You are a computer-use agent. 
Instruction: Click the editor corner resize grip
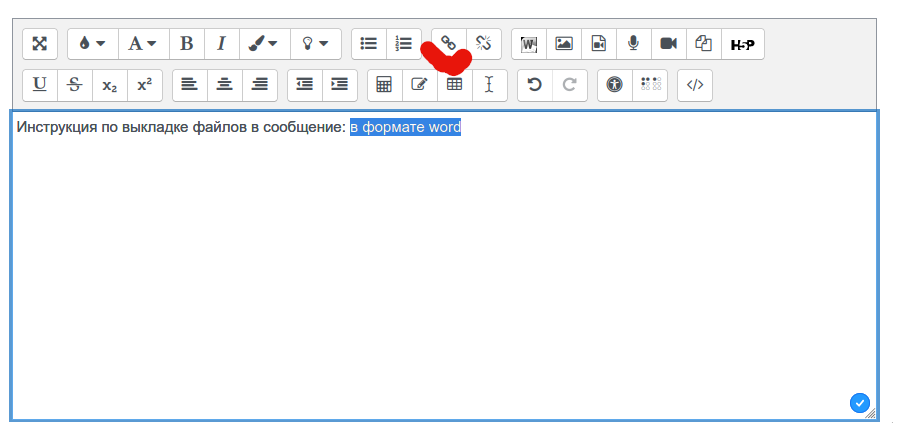coord(871,413)
